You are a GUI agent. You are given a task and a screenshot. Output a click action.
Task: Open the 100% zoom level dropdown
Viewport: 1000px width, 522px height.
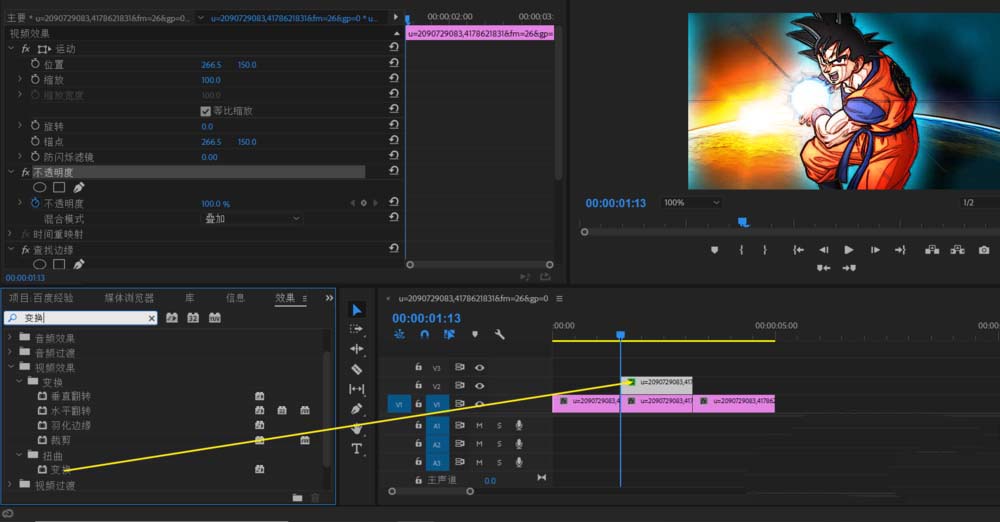(691, 203)
